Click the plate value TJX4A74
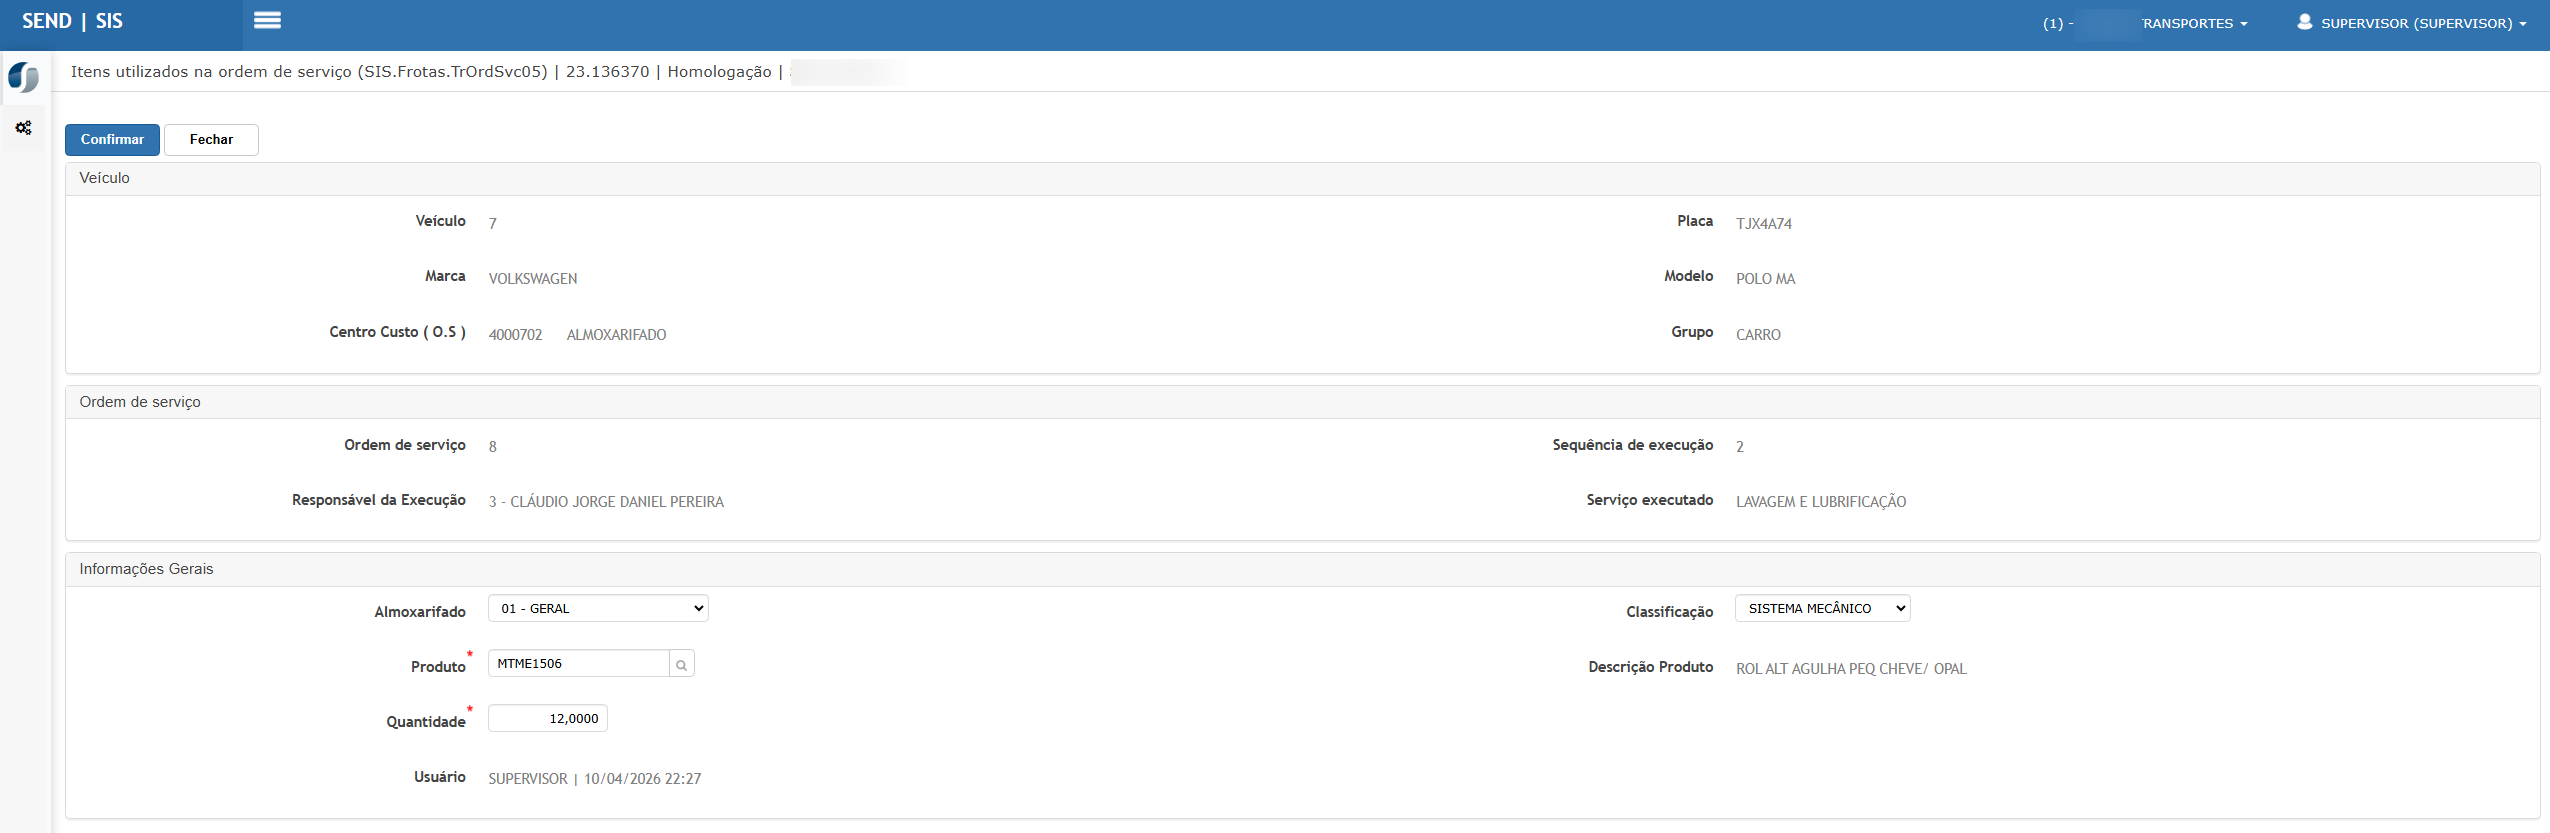2550x833 pixels. [1763, 224]
